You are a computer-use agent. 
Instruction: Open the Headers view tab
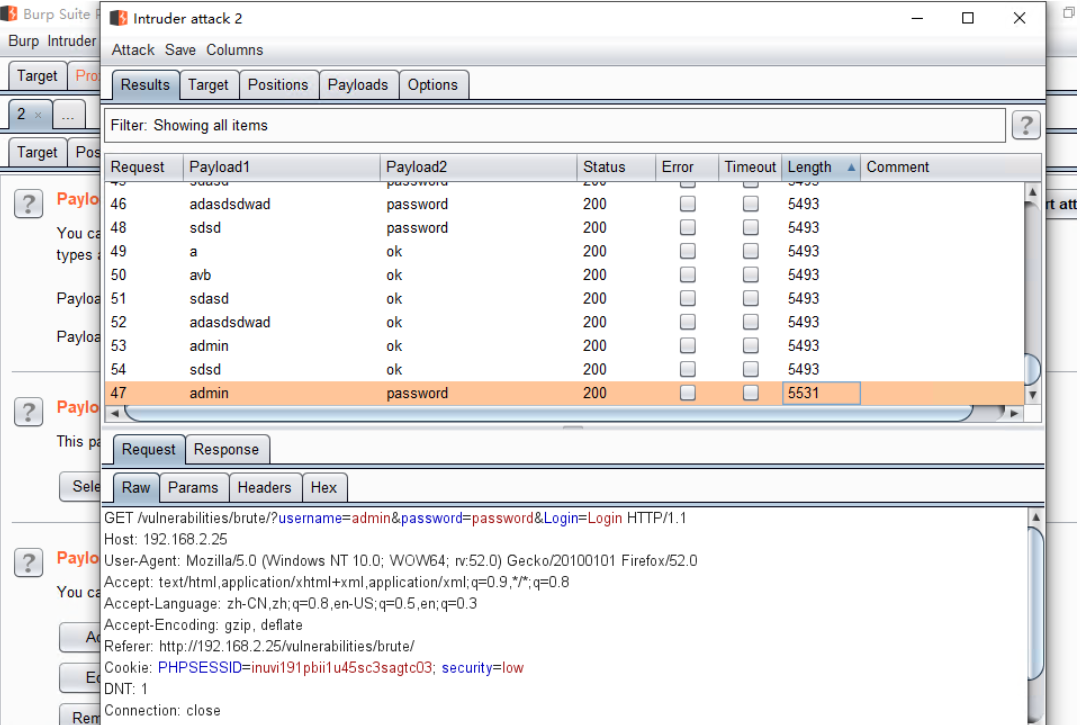point(264,488)
